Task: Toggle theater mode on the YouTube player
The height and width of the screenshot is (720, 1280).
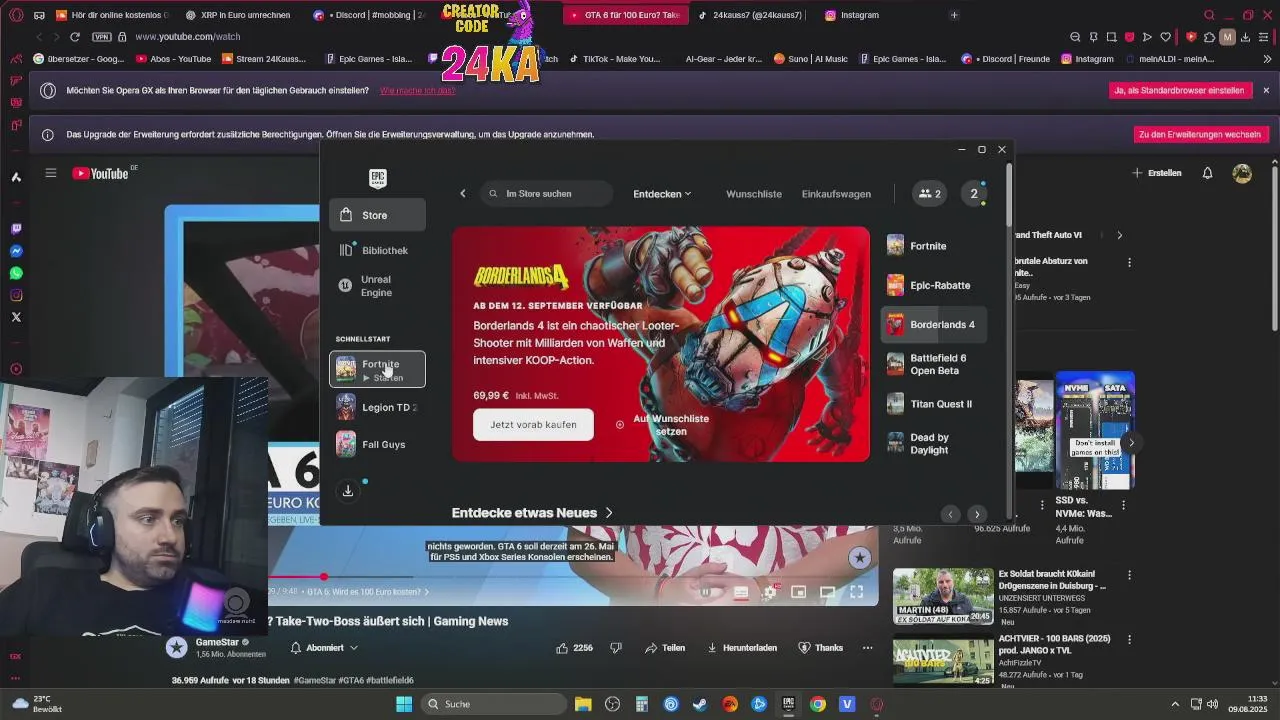Action: 828,592
